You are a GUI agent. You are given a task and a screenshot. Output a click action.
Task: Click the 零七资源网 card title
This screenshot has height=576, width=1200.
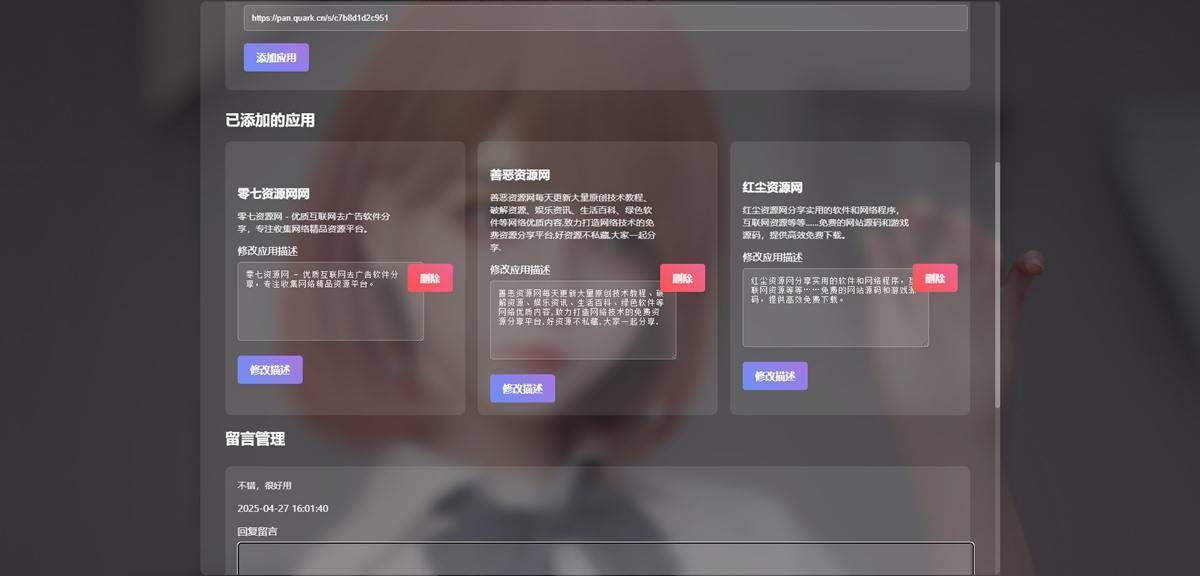[273, 194]
